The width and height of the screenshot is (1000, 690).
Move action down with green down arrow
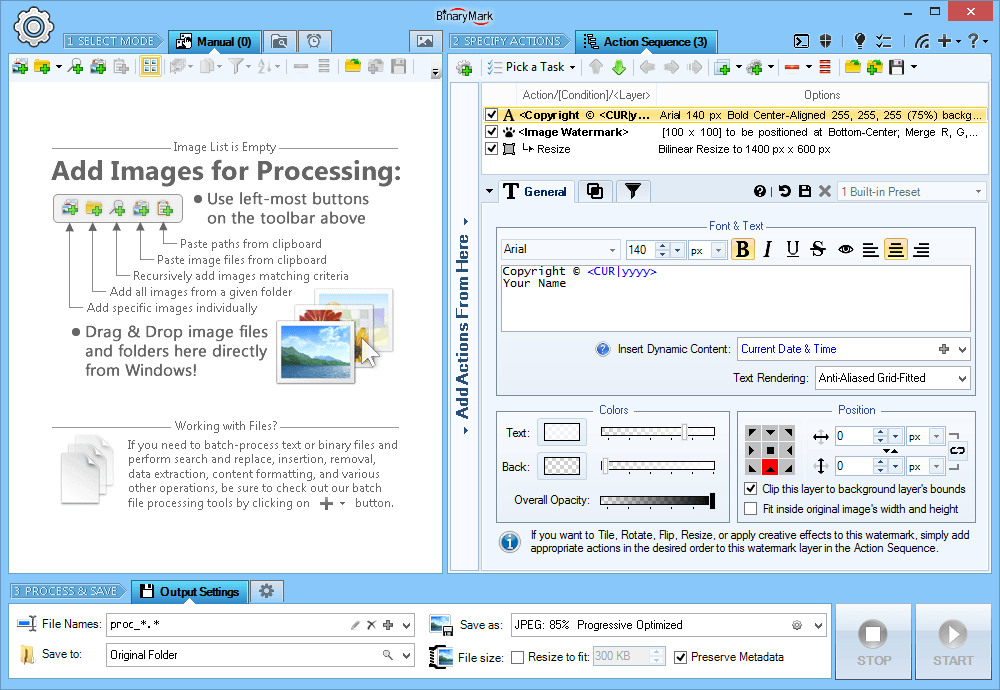pyautogui.click(x=619, y=67)
